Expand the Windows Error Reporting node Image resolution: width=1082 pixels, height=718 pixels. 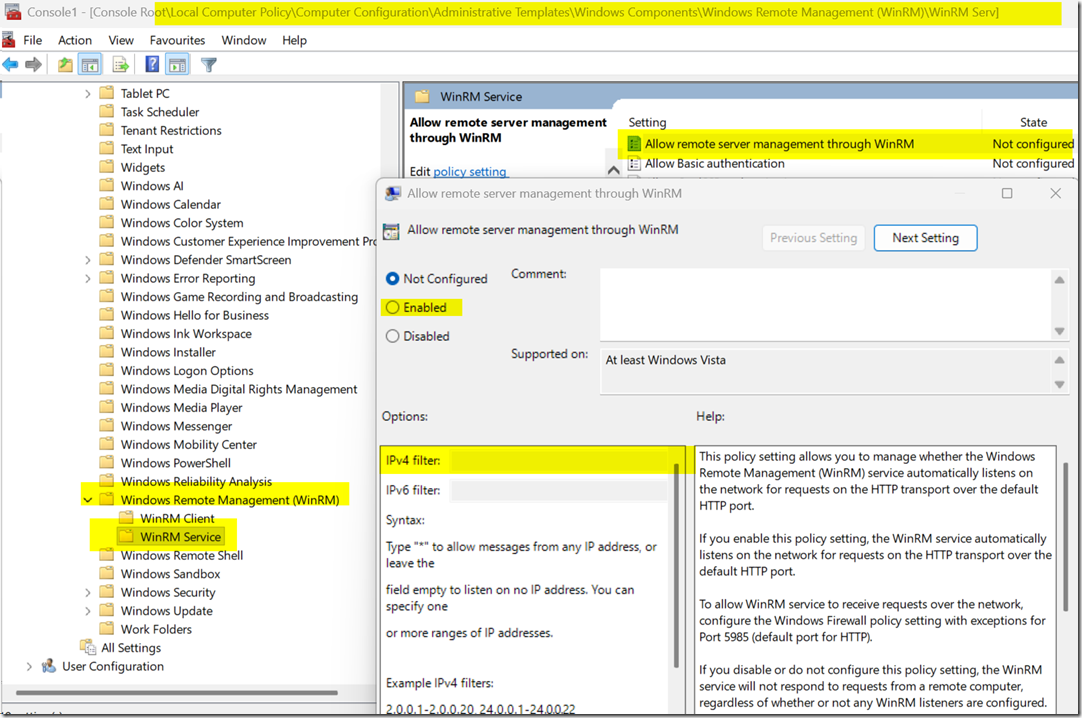coord(88,279)
